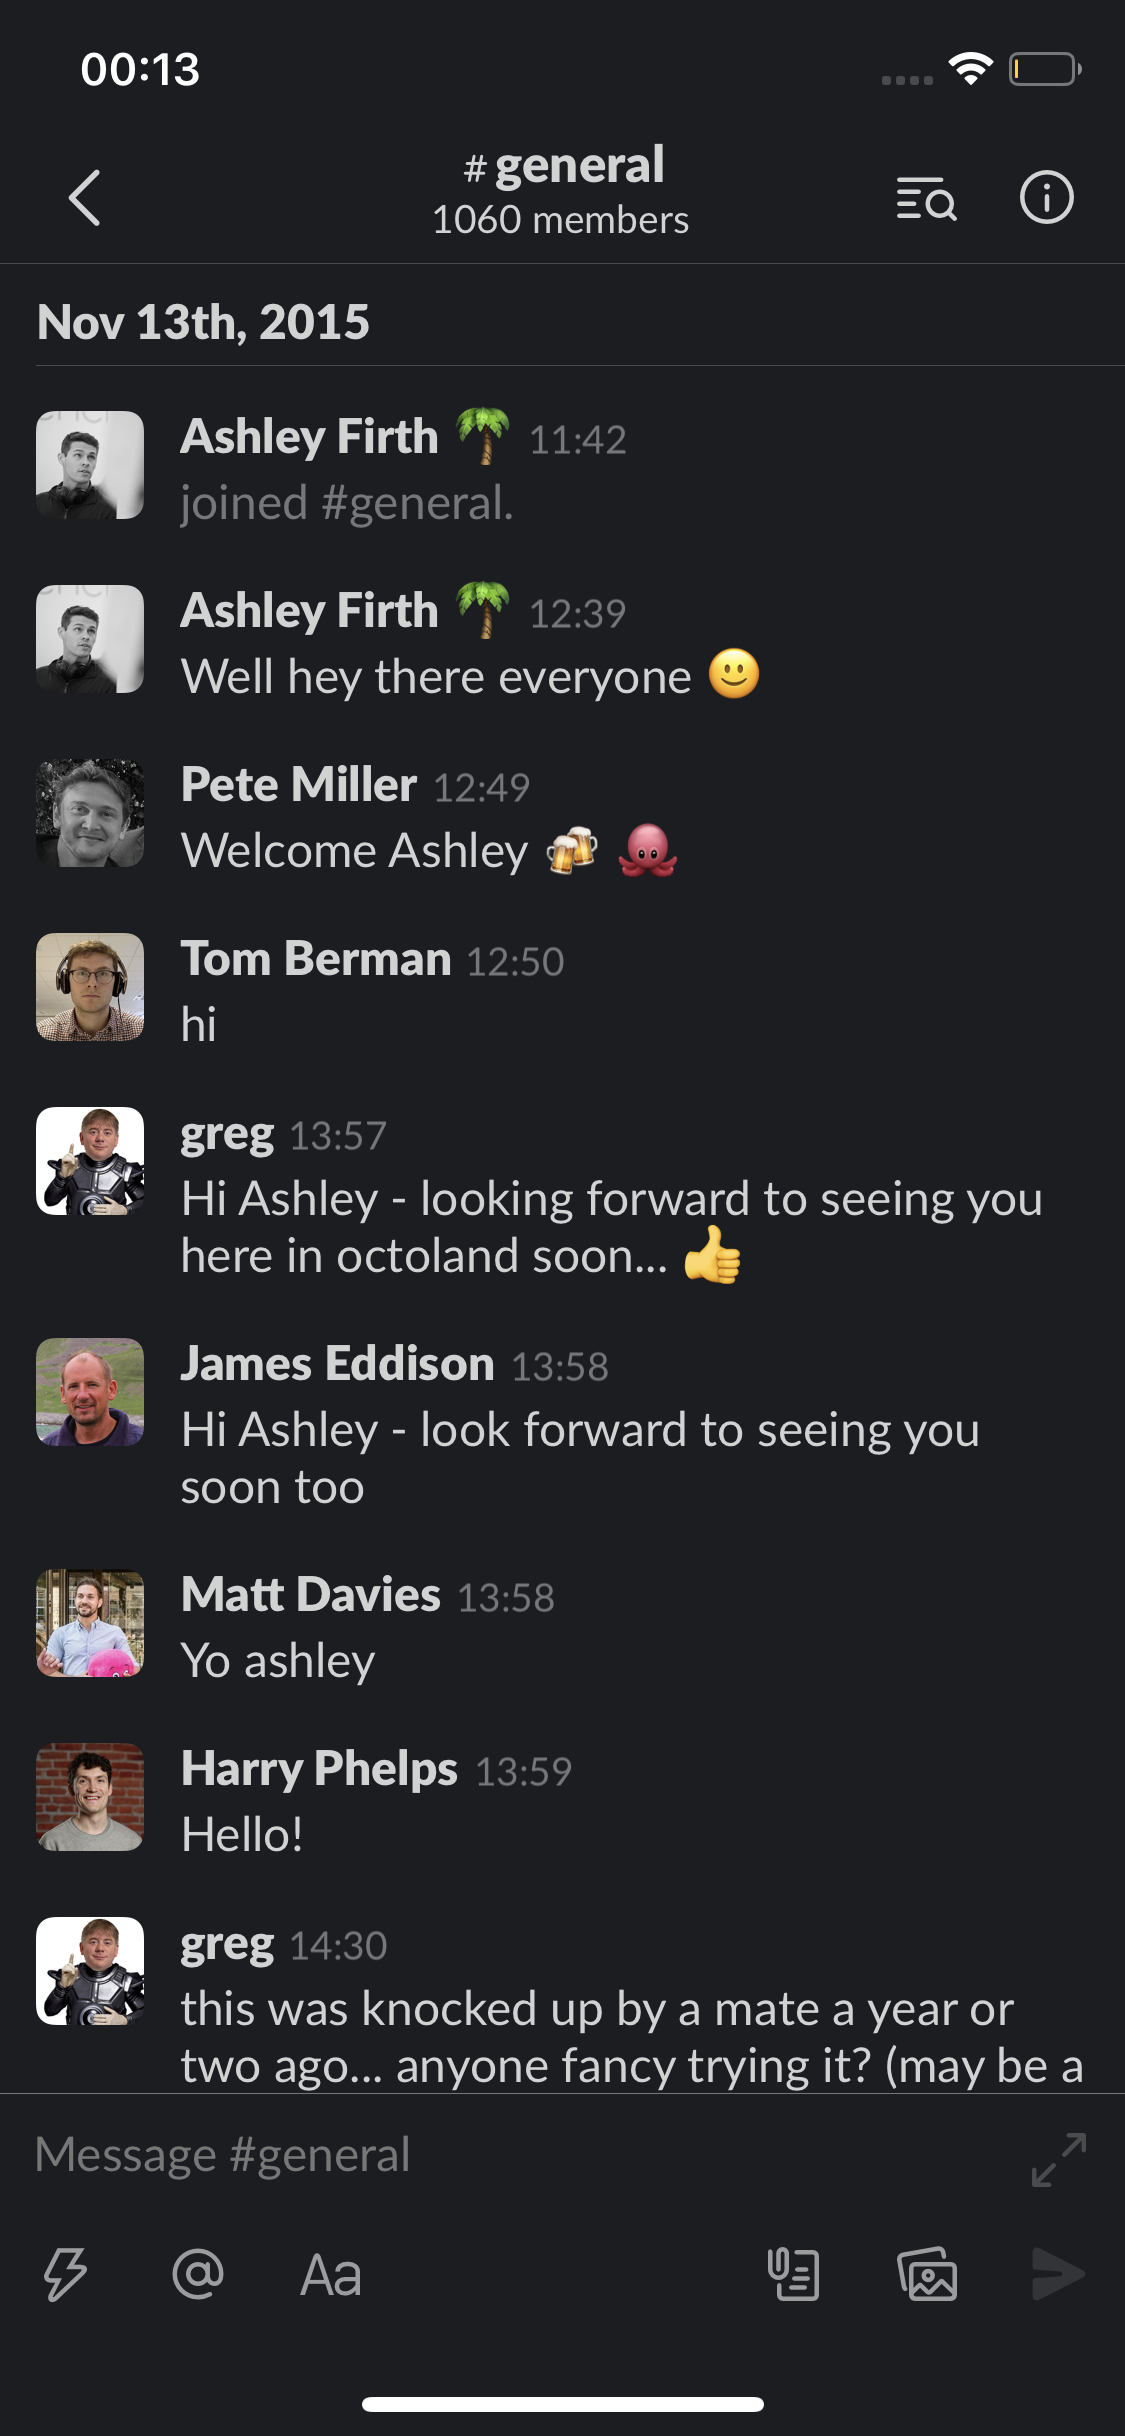The image size is (1125, 2436).
Task: Tap the back chevron arrow
Action: point(85,197)
